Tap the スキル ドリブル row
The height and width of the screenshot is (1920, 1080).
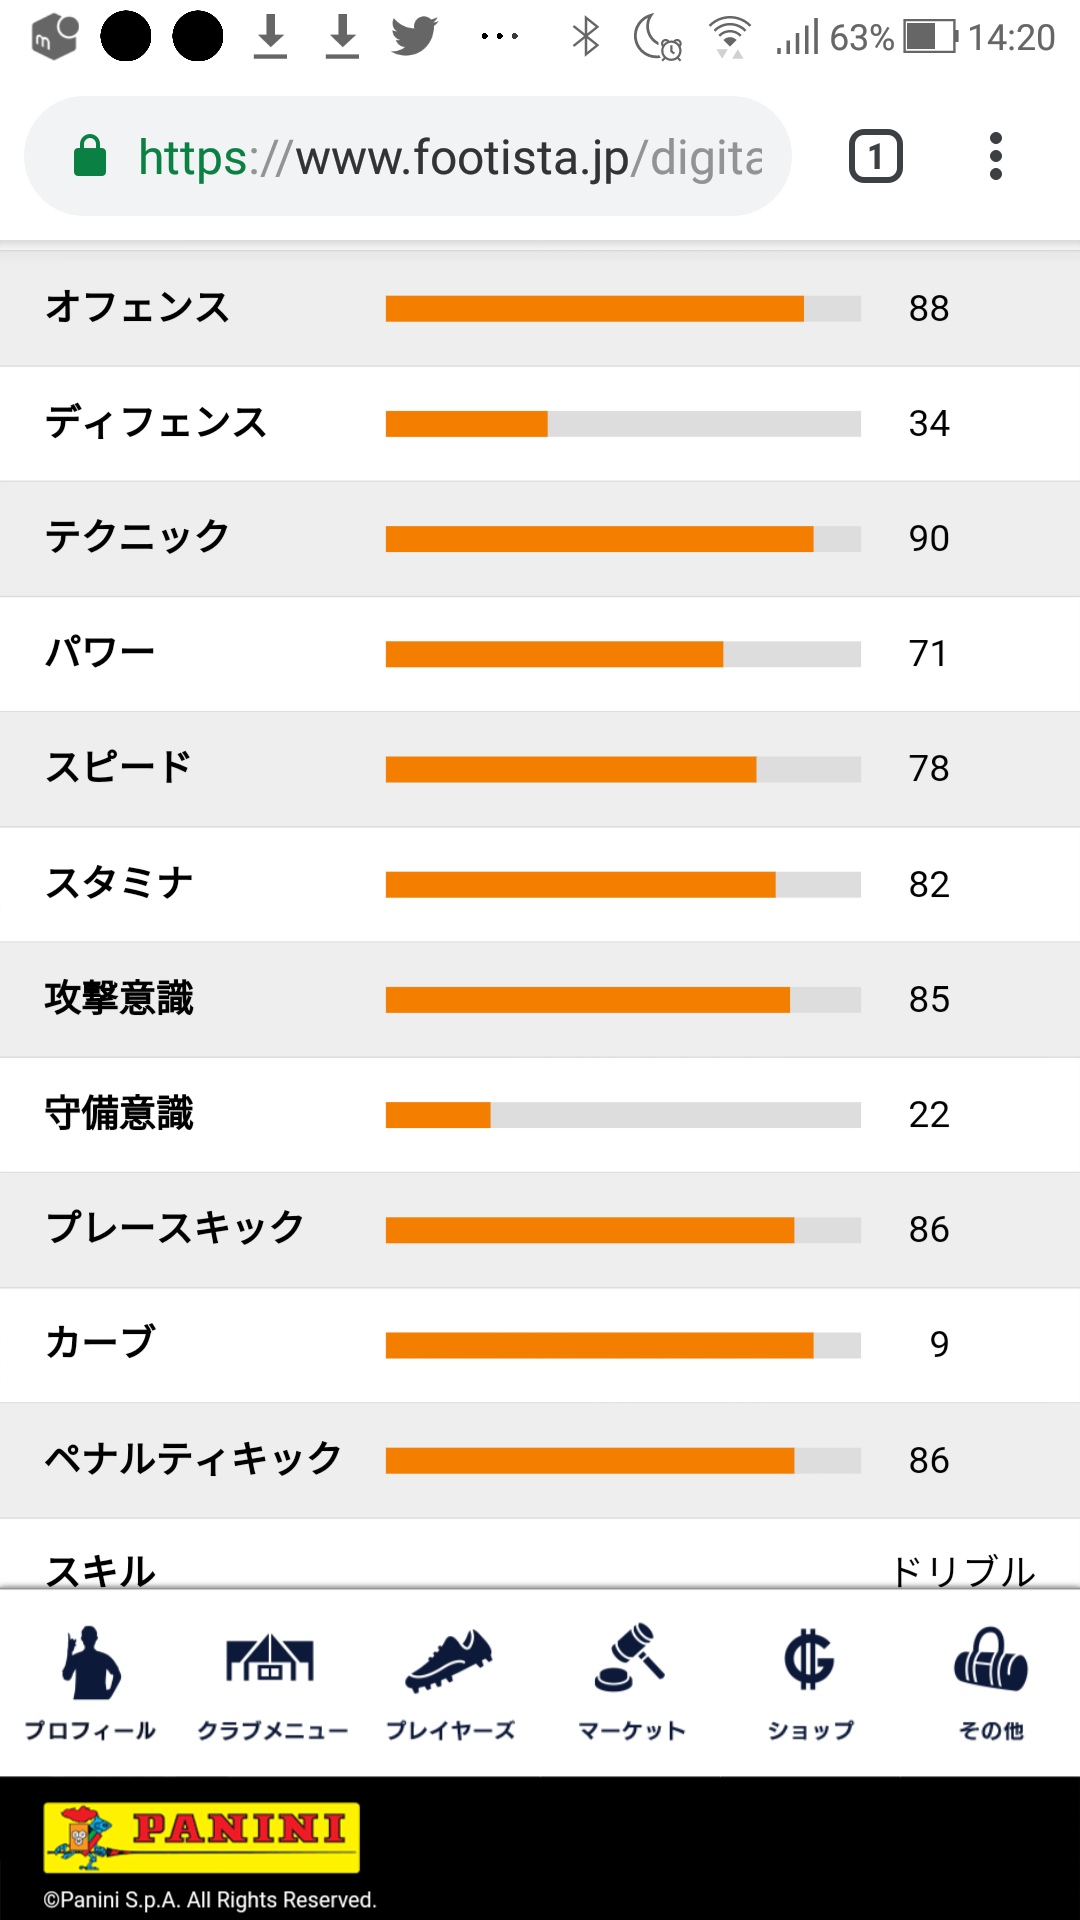[540, 1555]
